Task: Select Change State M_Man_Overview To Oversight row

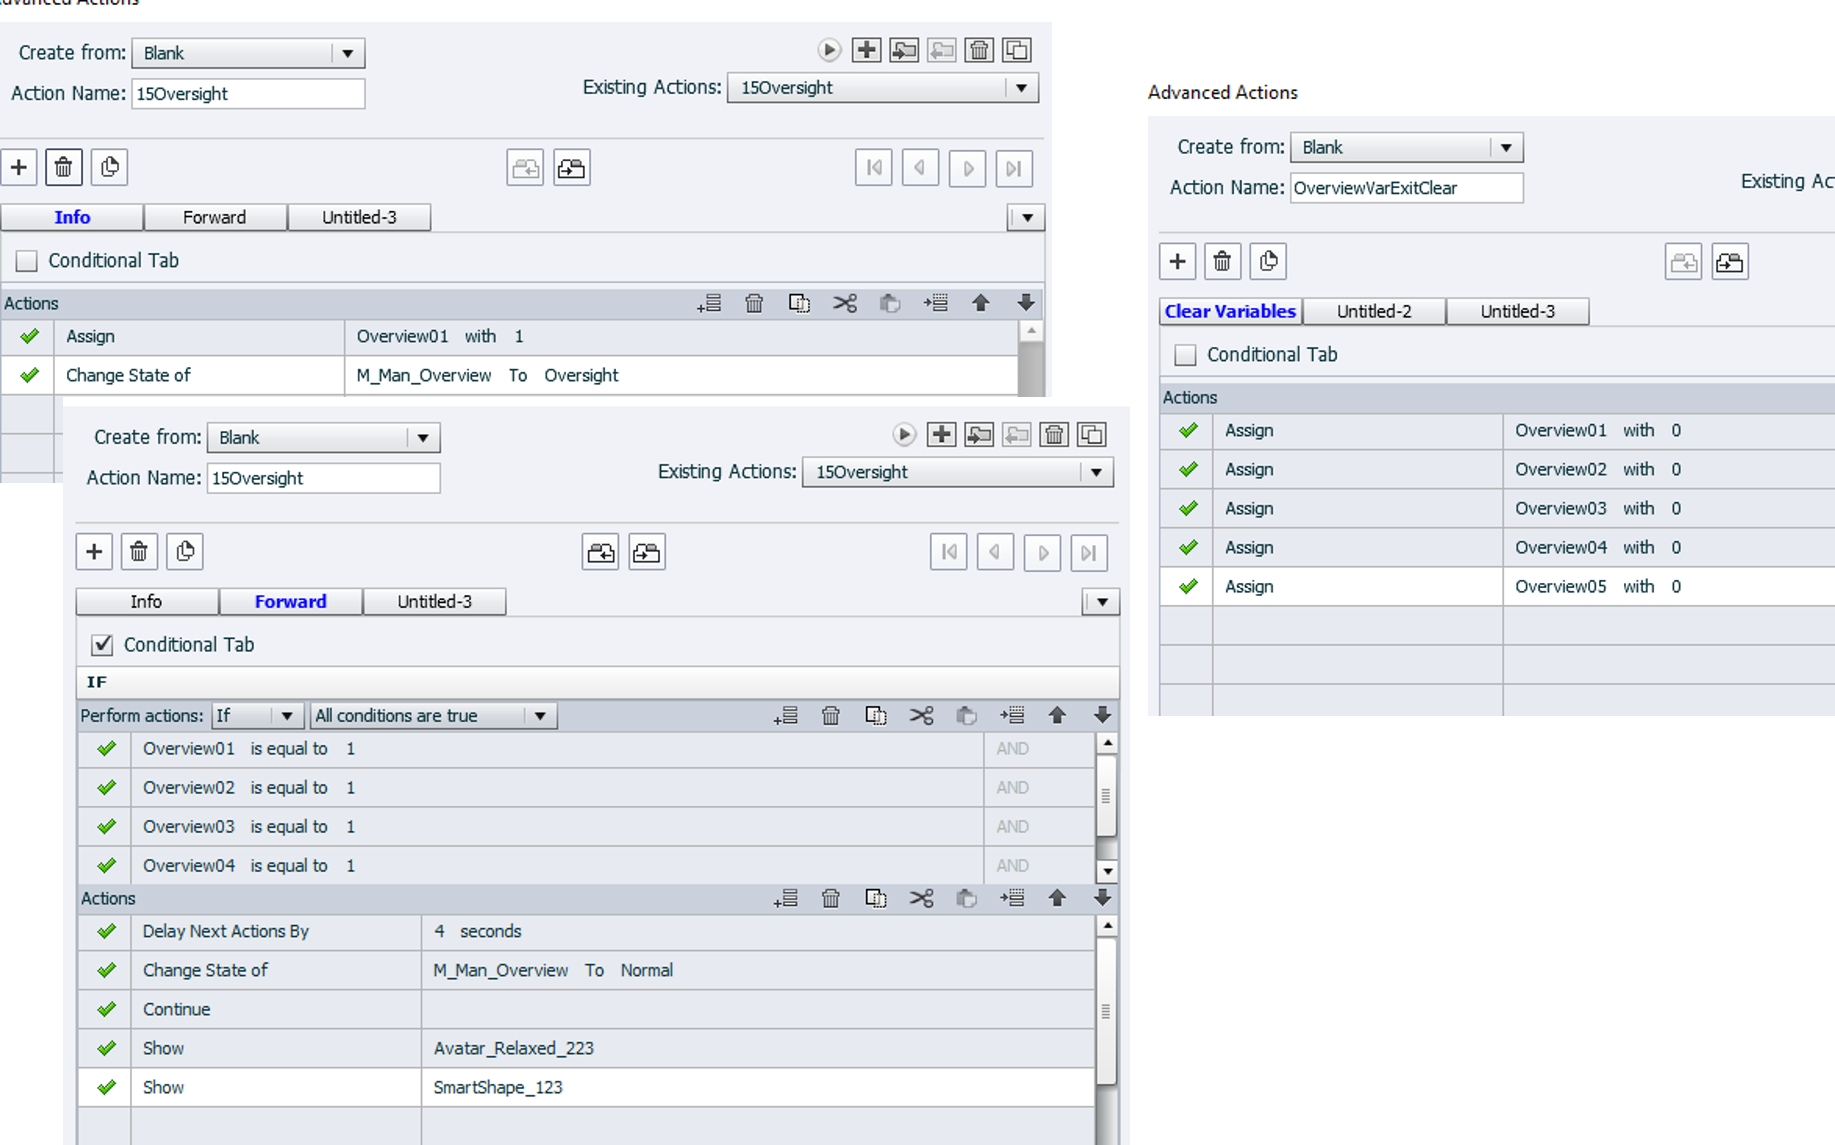Action: tap(510, 376)
